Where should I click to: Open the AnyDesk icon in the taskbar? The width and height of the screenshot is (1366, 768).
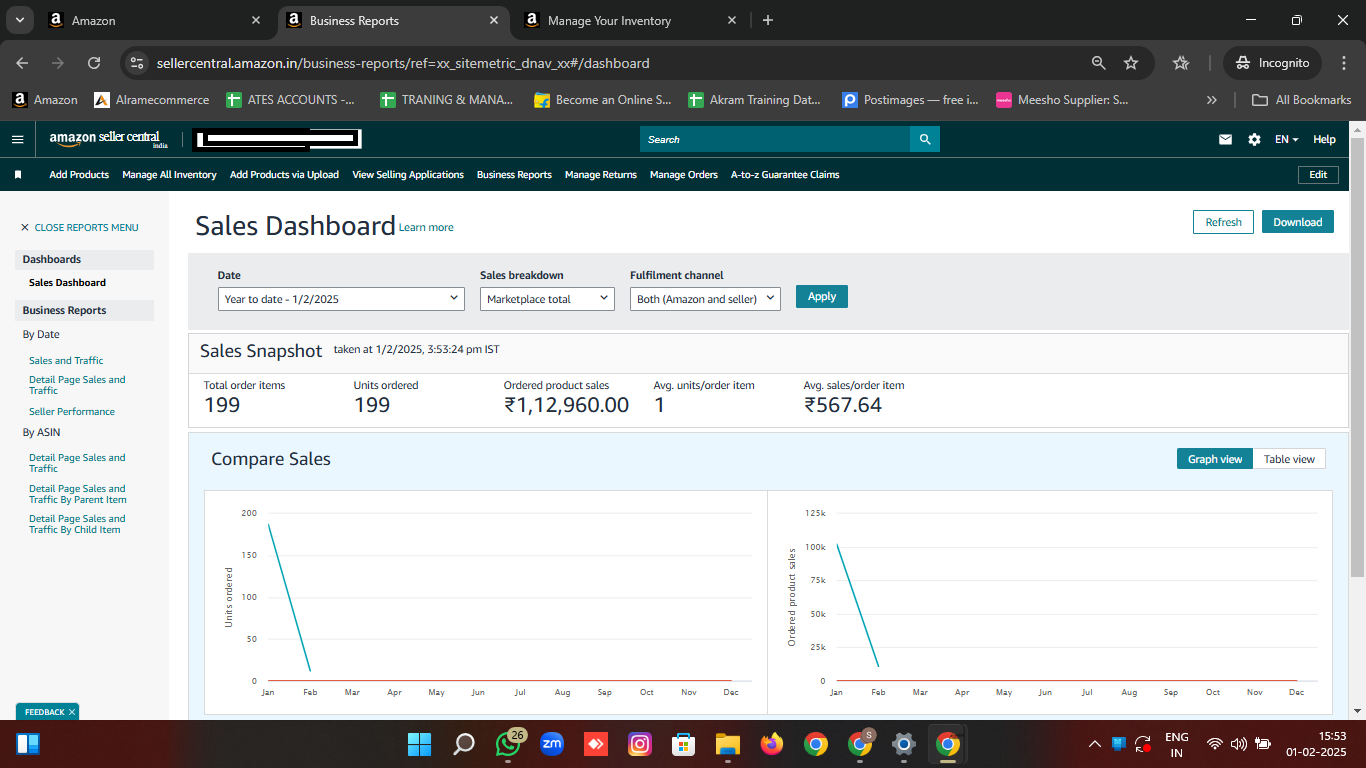596,744
